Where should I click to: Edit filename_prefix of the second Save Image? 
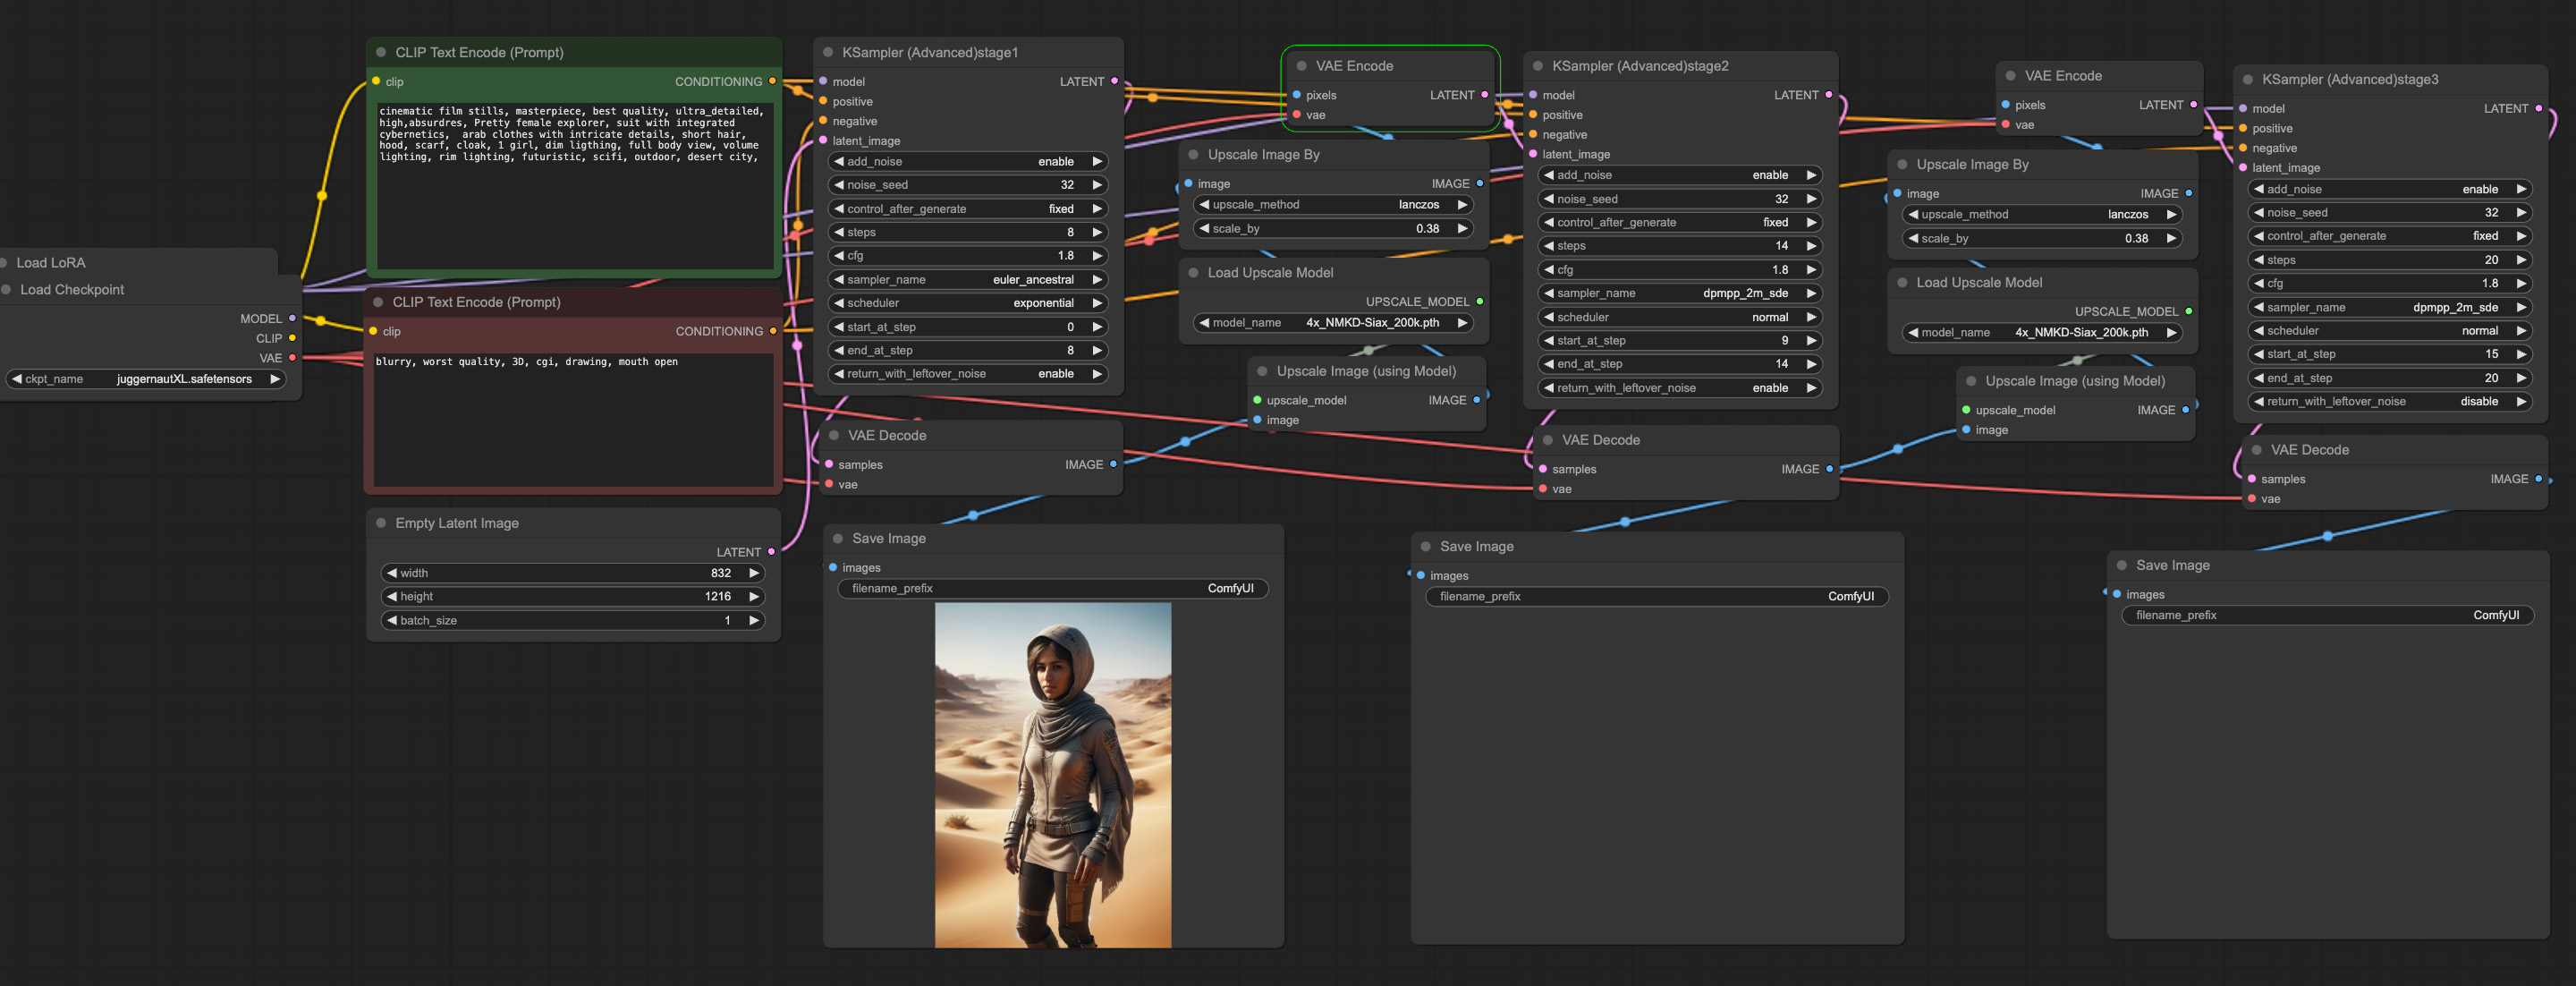pyautogui.click(x=1656, y=596)
